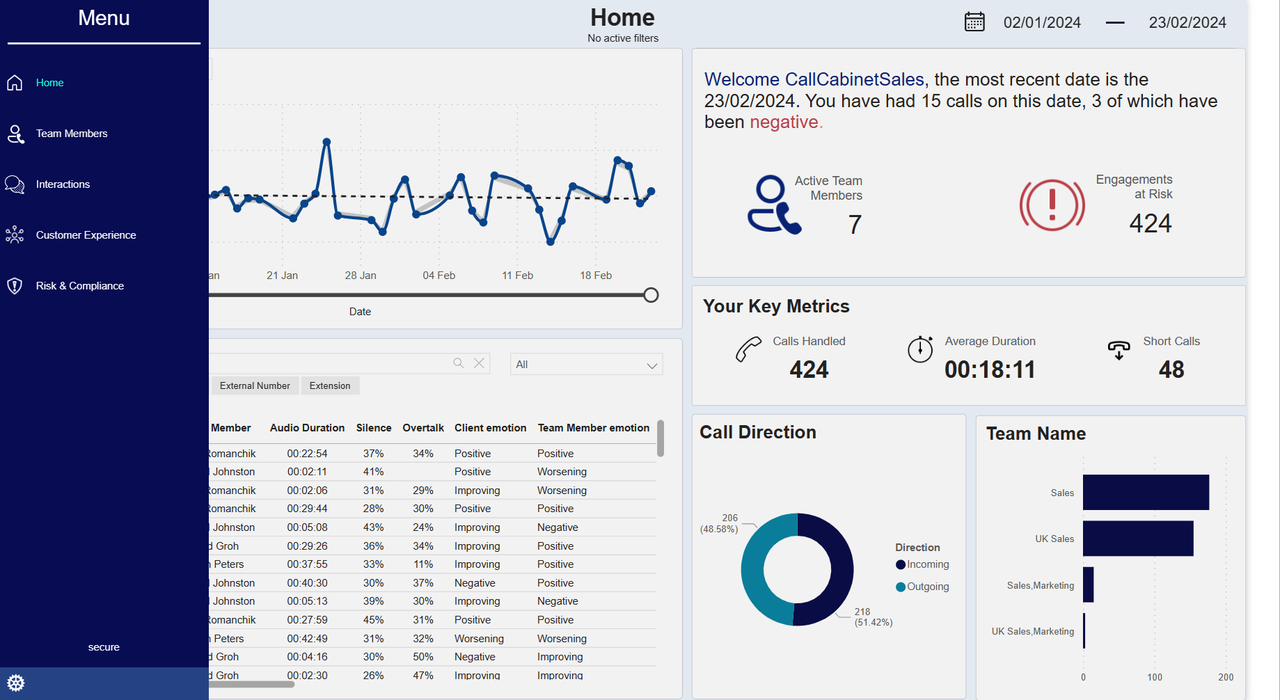Screen dimensions: 1280x700
Task: Sort table by Audio Duration column header
Action: pos(307,428)
